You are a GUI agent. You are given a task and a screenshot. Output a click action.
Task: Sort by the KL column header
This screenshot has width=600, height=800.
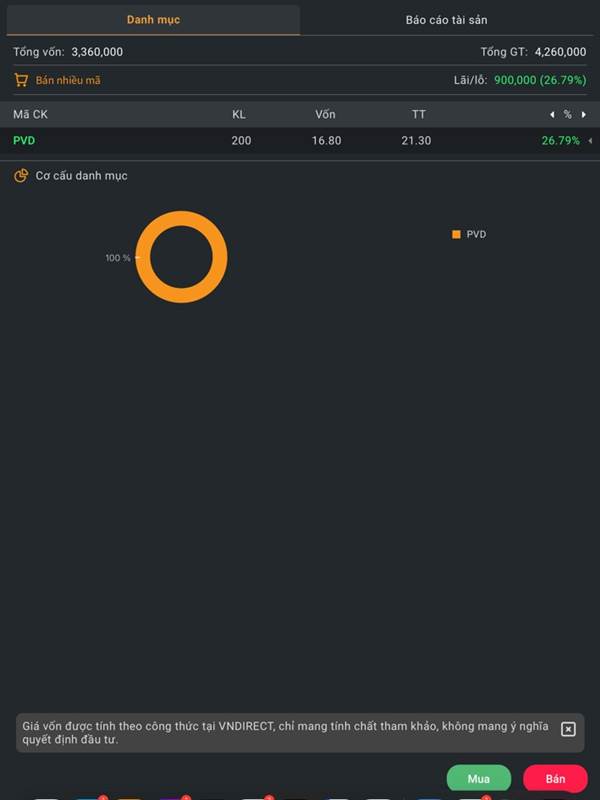pos(239,115)
